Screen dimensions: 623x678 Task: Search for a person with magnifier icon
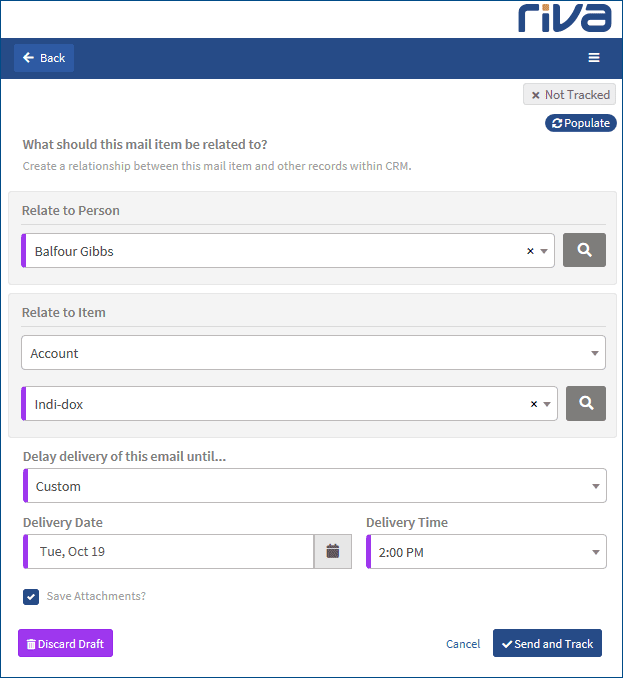point(584,251)
